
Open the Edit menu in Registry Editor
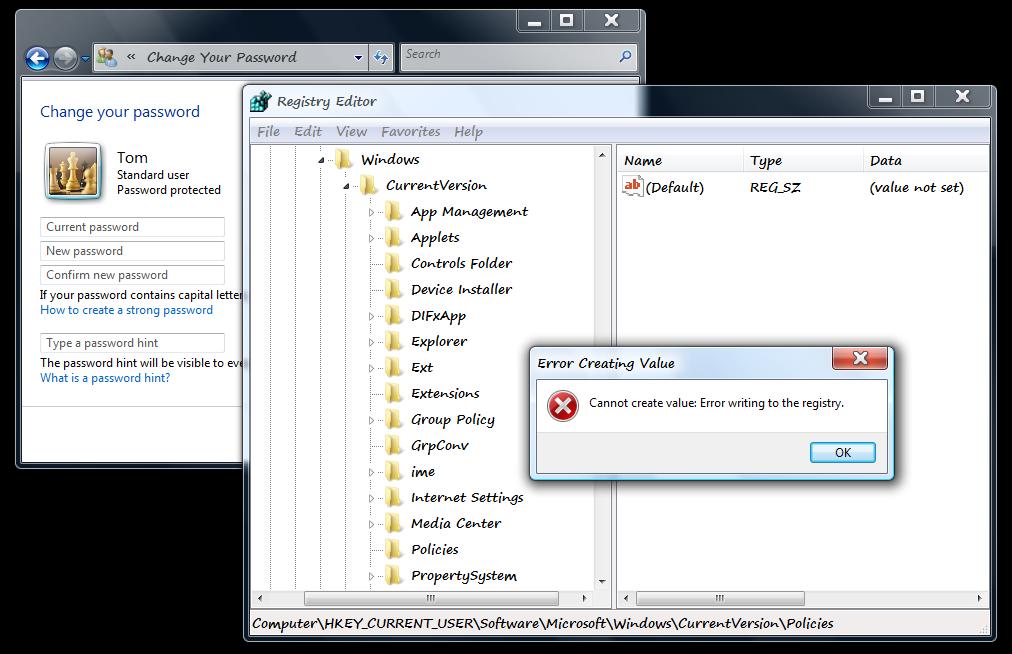coord(308,132)
